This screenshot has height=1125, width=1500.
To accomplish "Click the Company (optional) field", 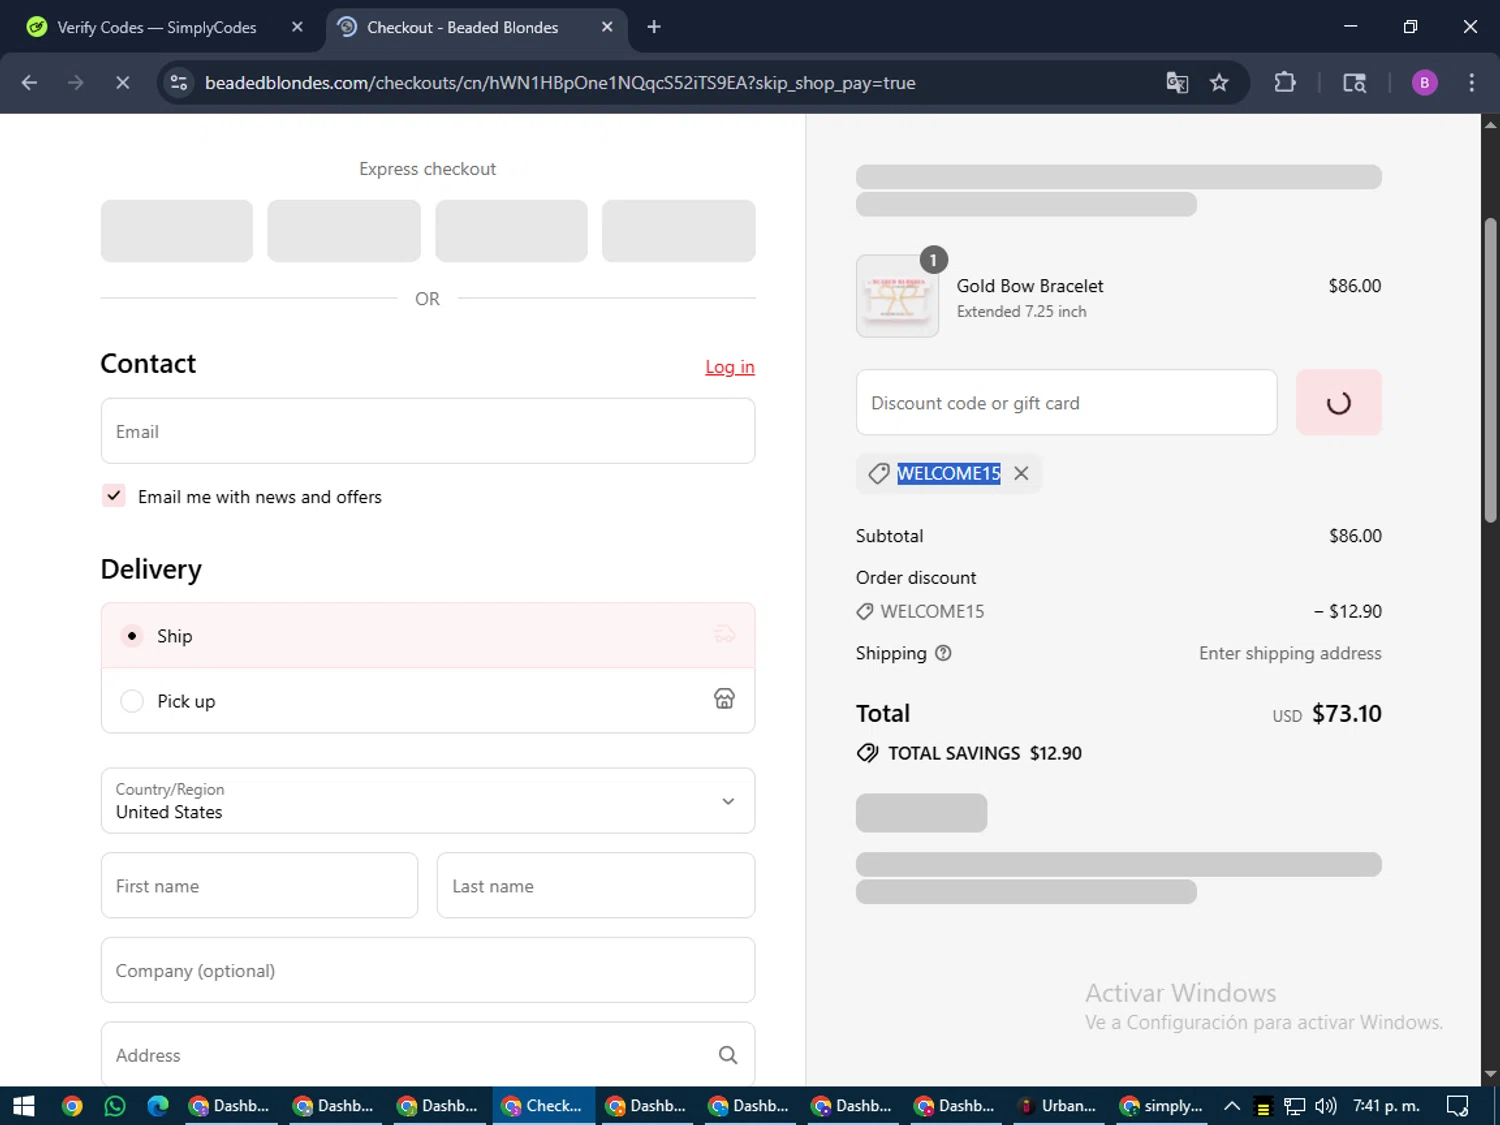I will coord(428,970).
